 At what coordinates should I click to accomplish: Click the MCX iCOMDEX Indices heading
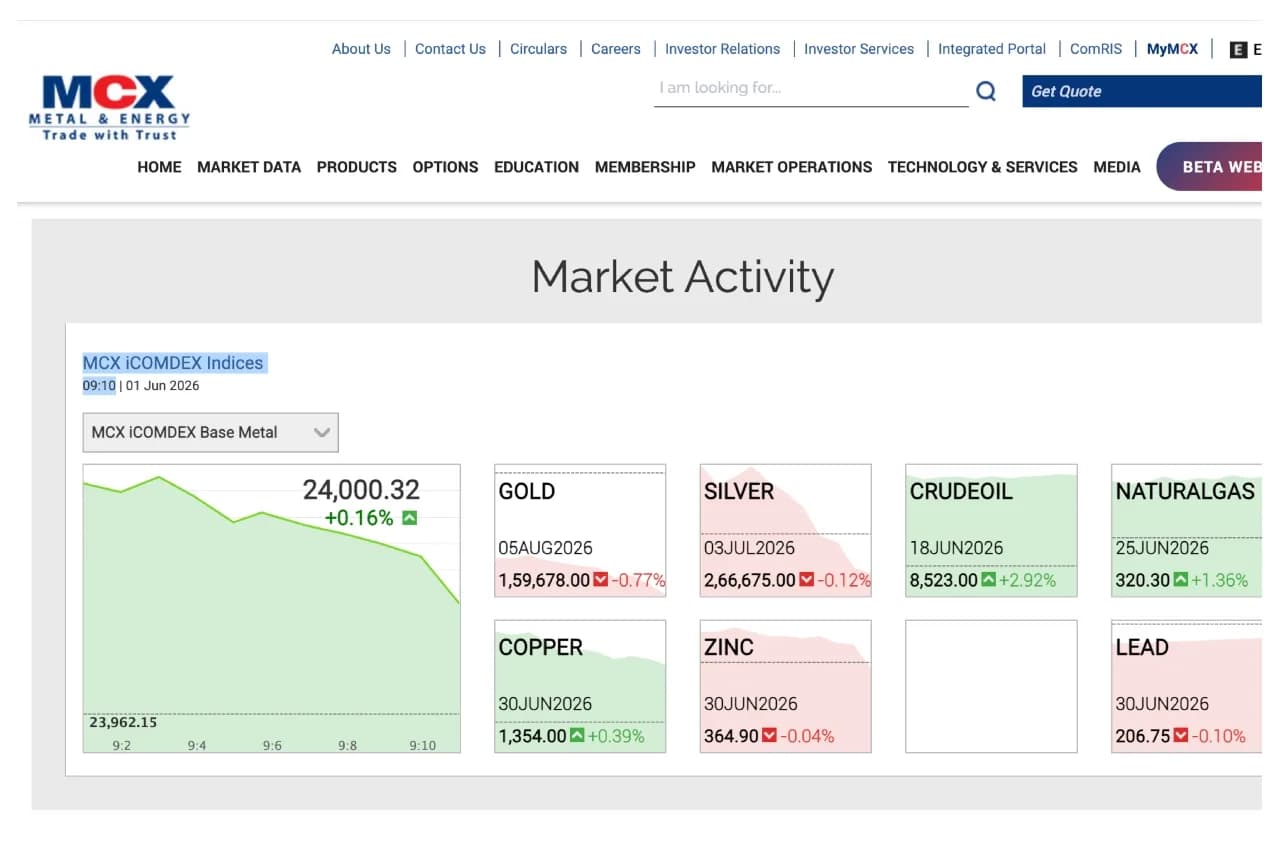[x=173, y=363]
